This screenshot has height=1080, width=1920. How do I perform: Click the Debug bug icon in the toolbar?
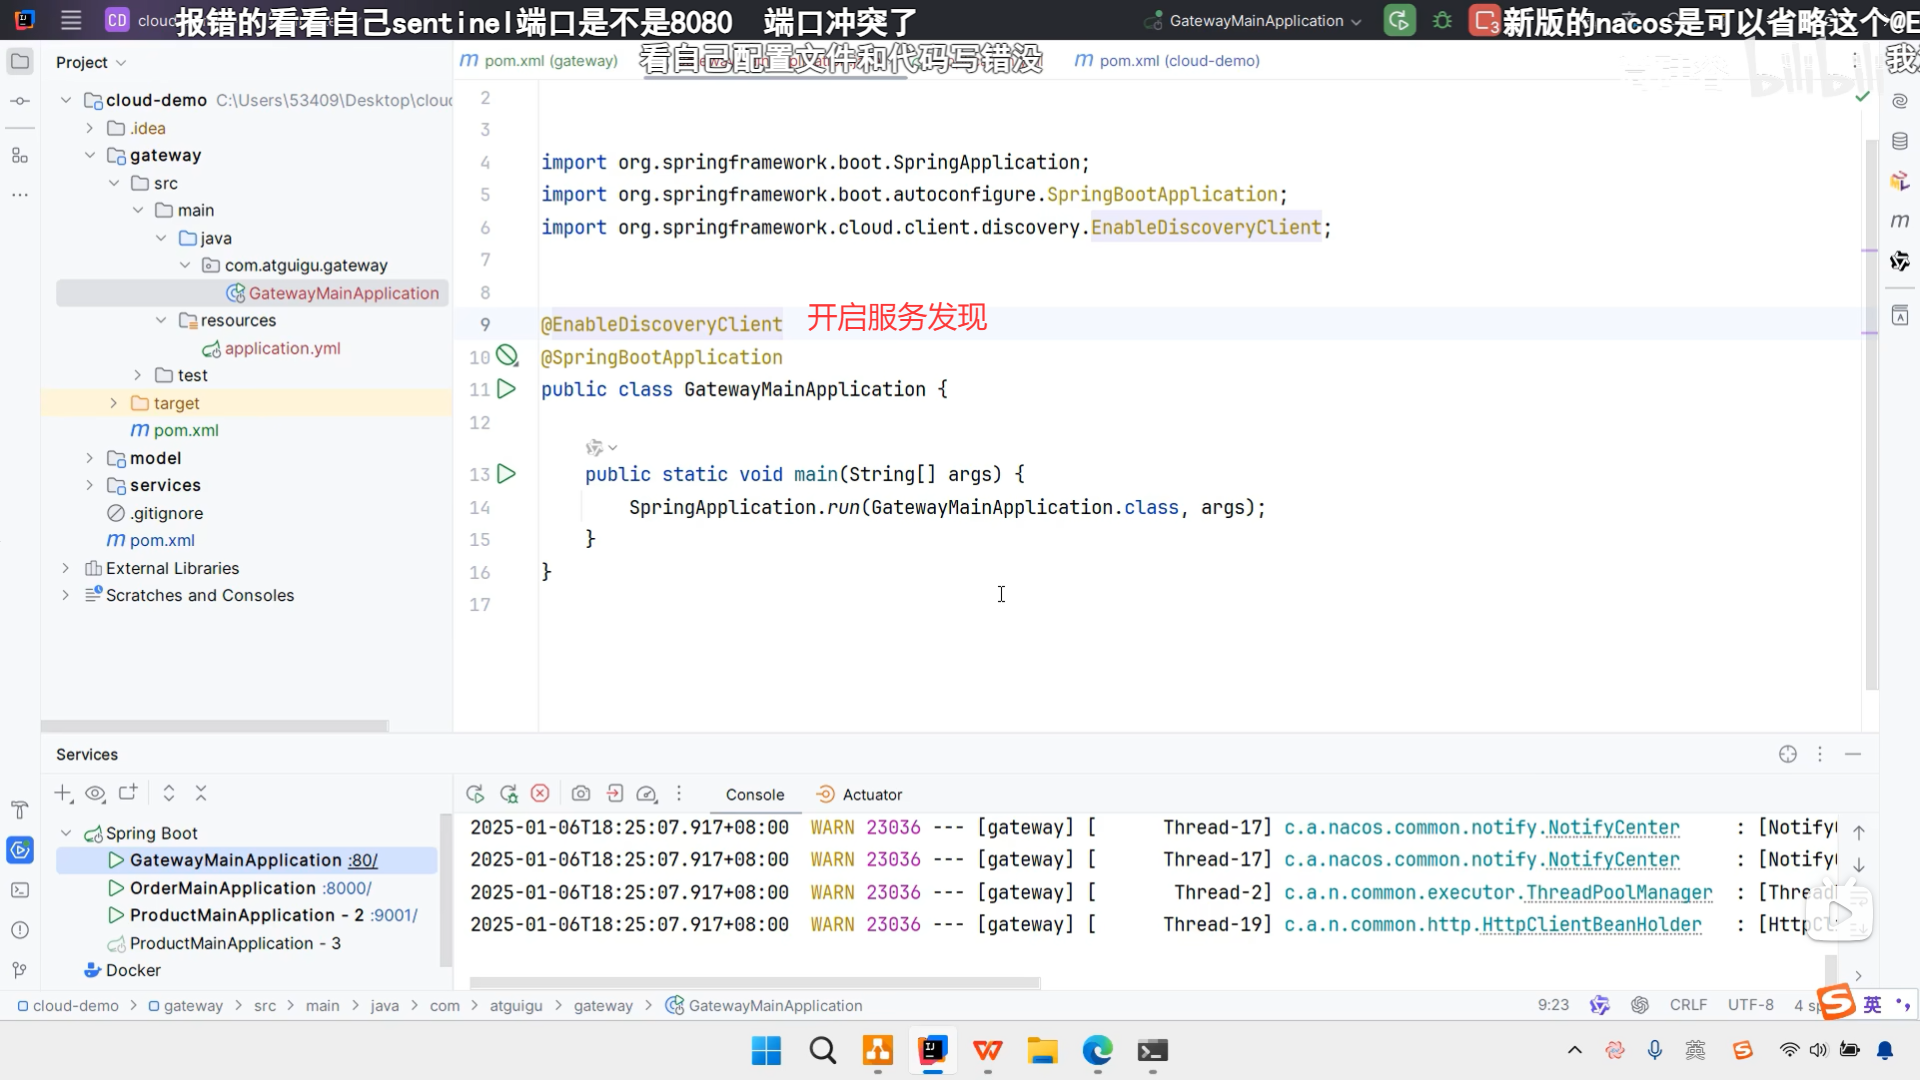click(1442, 20)
